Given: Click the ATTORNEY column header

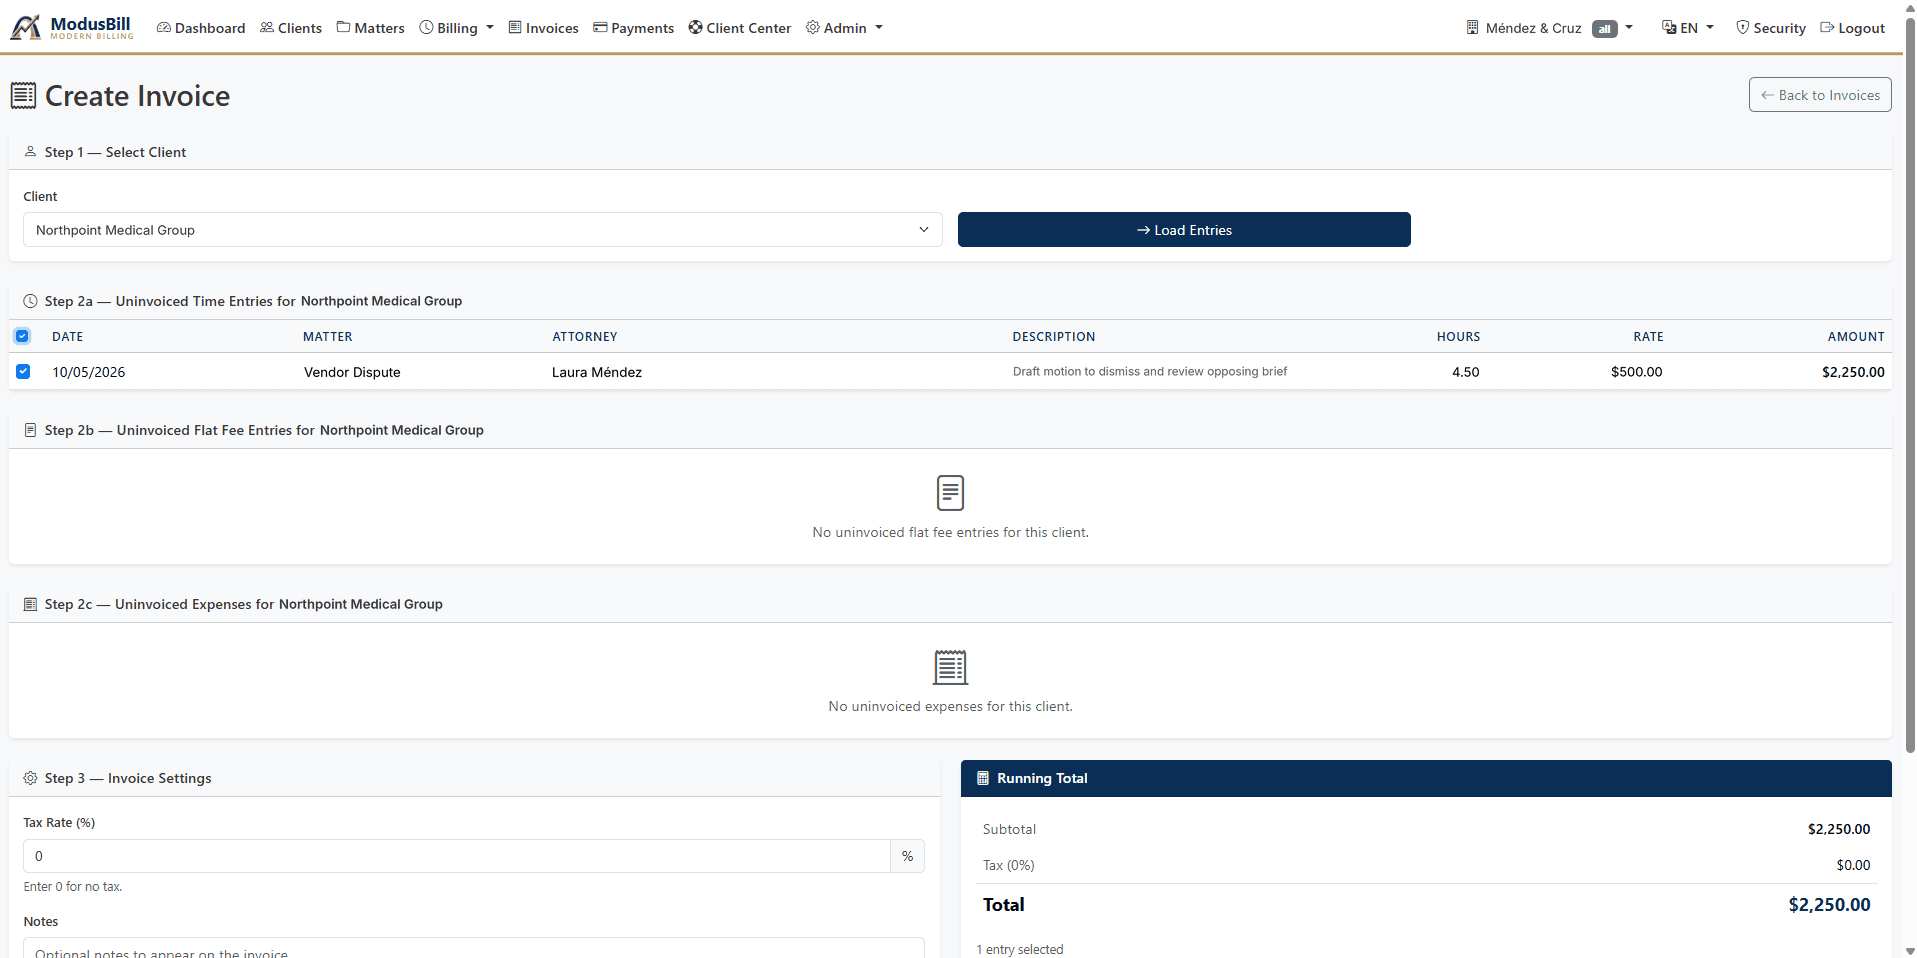Looking at the screenshot, I should click(585, 337).
